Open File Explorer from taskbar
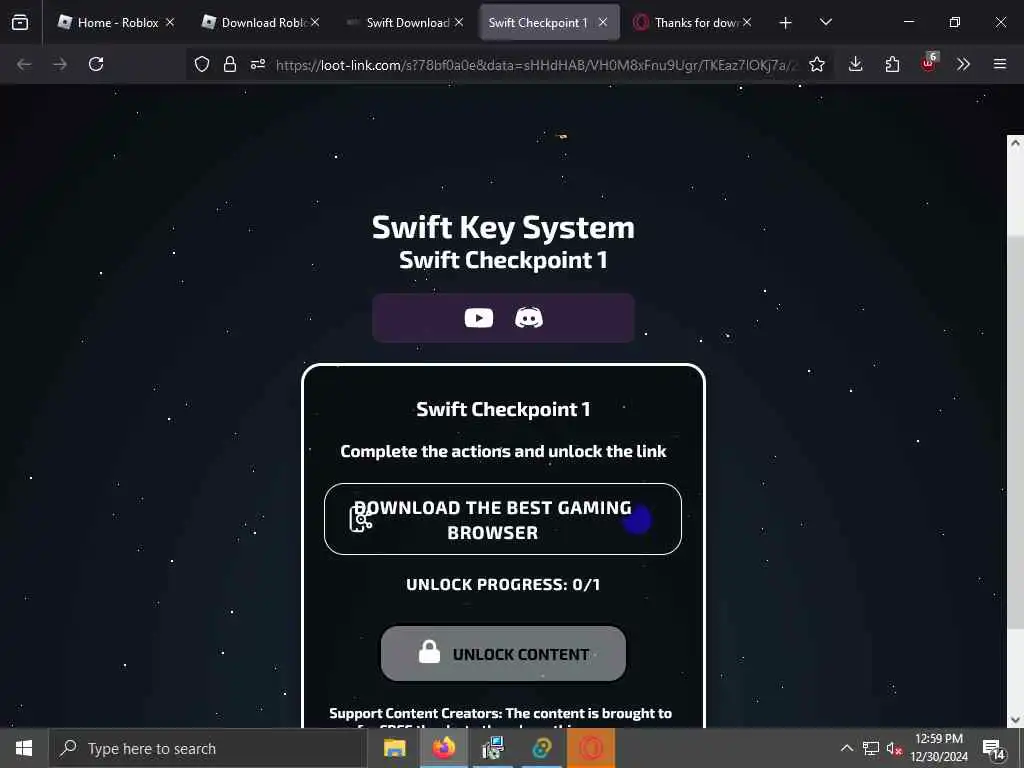The height and width of the screenshot is (768, 1024). (x=394, y=748)
